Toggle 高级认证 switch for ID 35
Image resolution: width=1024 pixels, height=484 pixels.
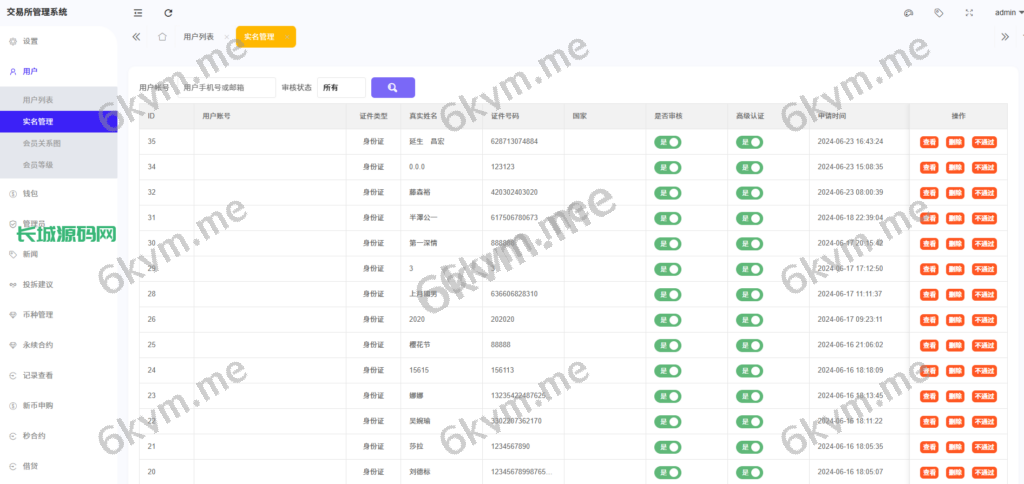coord(749,142)
